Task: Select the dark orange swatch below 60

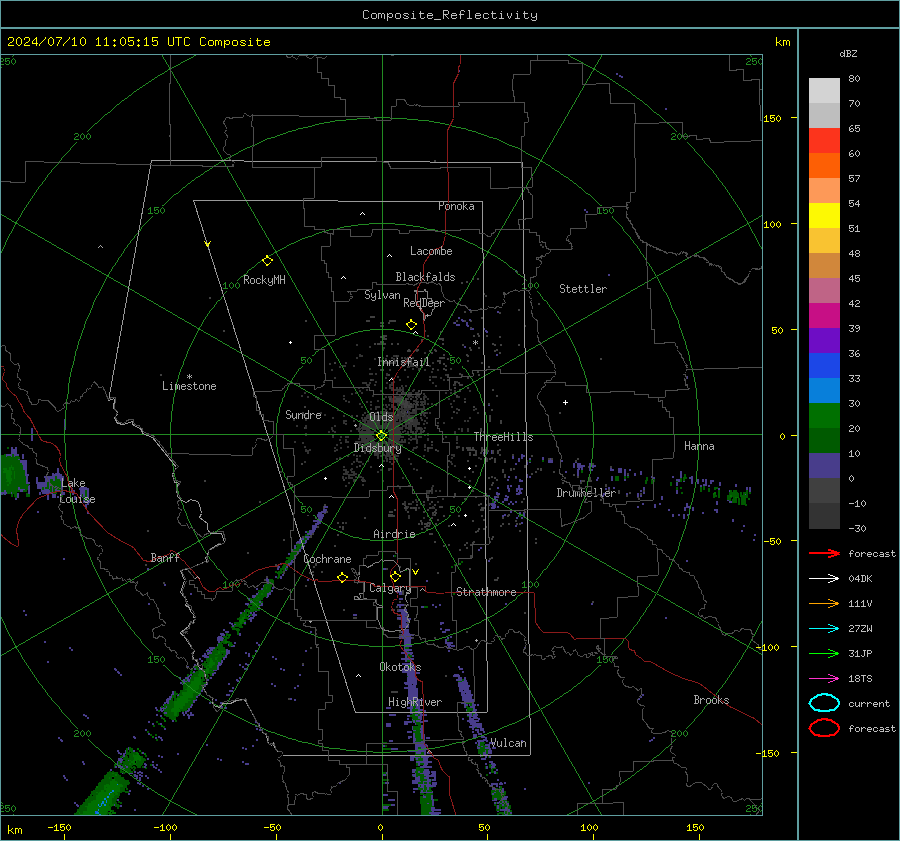Action: (x=824, y=166)
